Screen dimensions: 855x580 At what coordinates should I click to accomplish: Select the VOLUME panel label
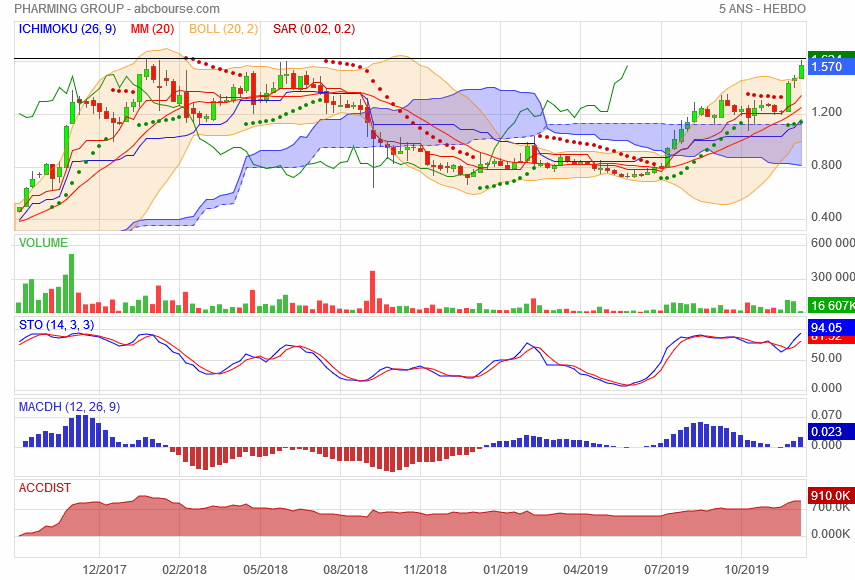point(44,243)
